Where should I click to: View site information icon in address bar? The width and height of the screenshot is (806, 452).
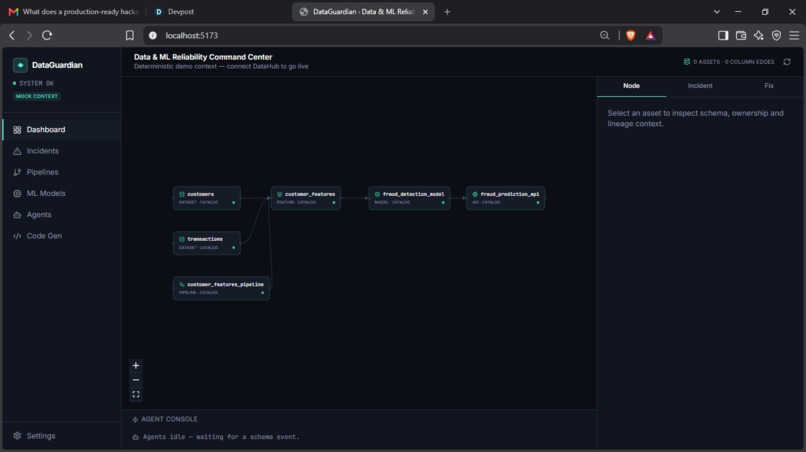click(153, 35)
